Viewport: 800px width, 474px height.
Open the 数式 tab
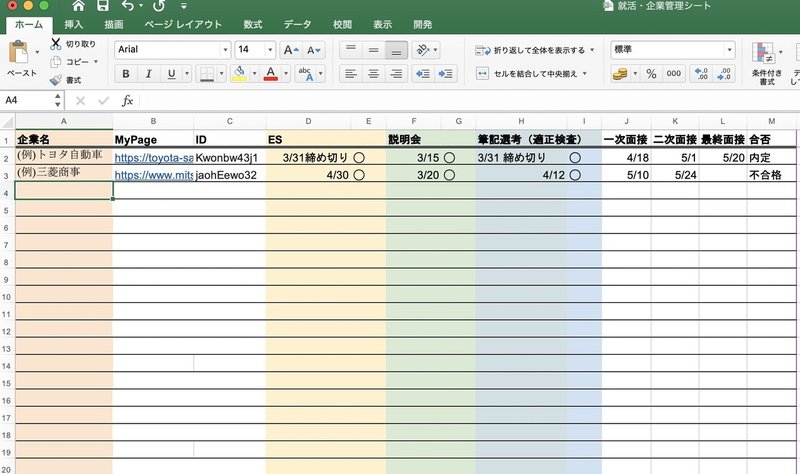pyautogui.click(x=253, y=24)
